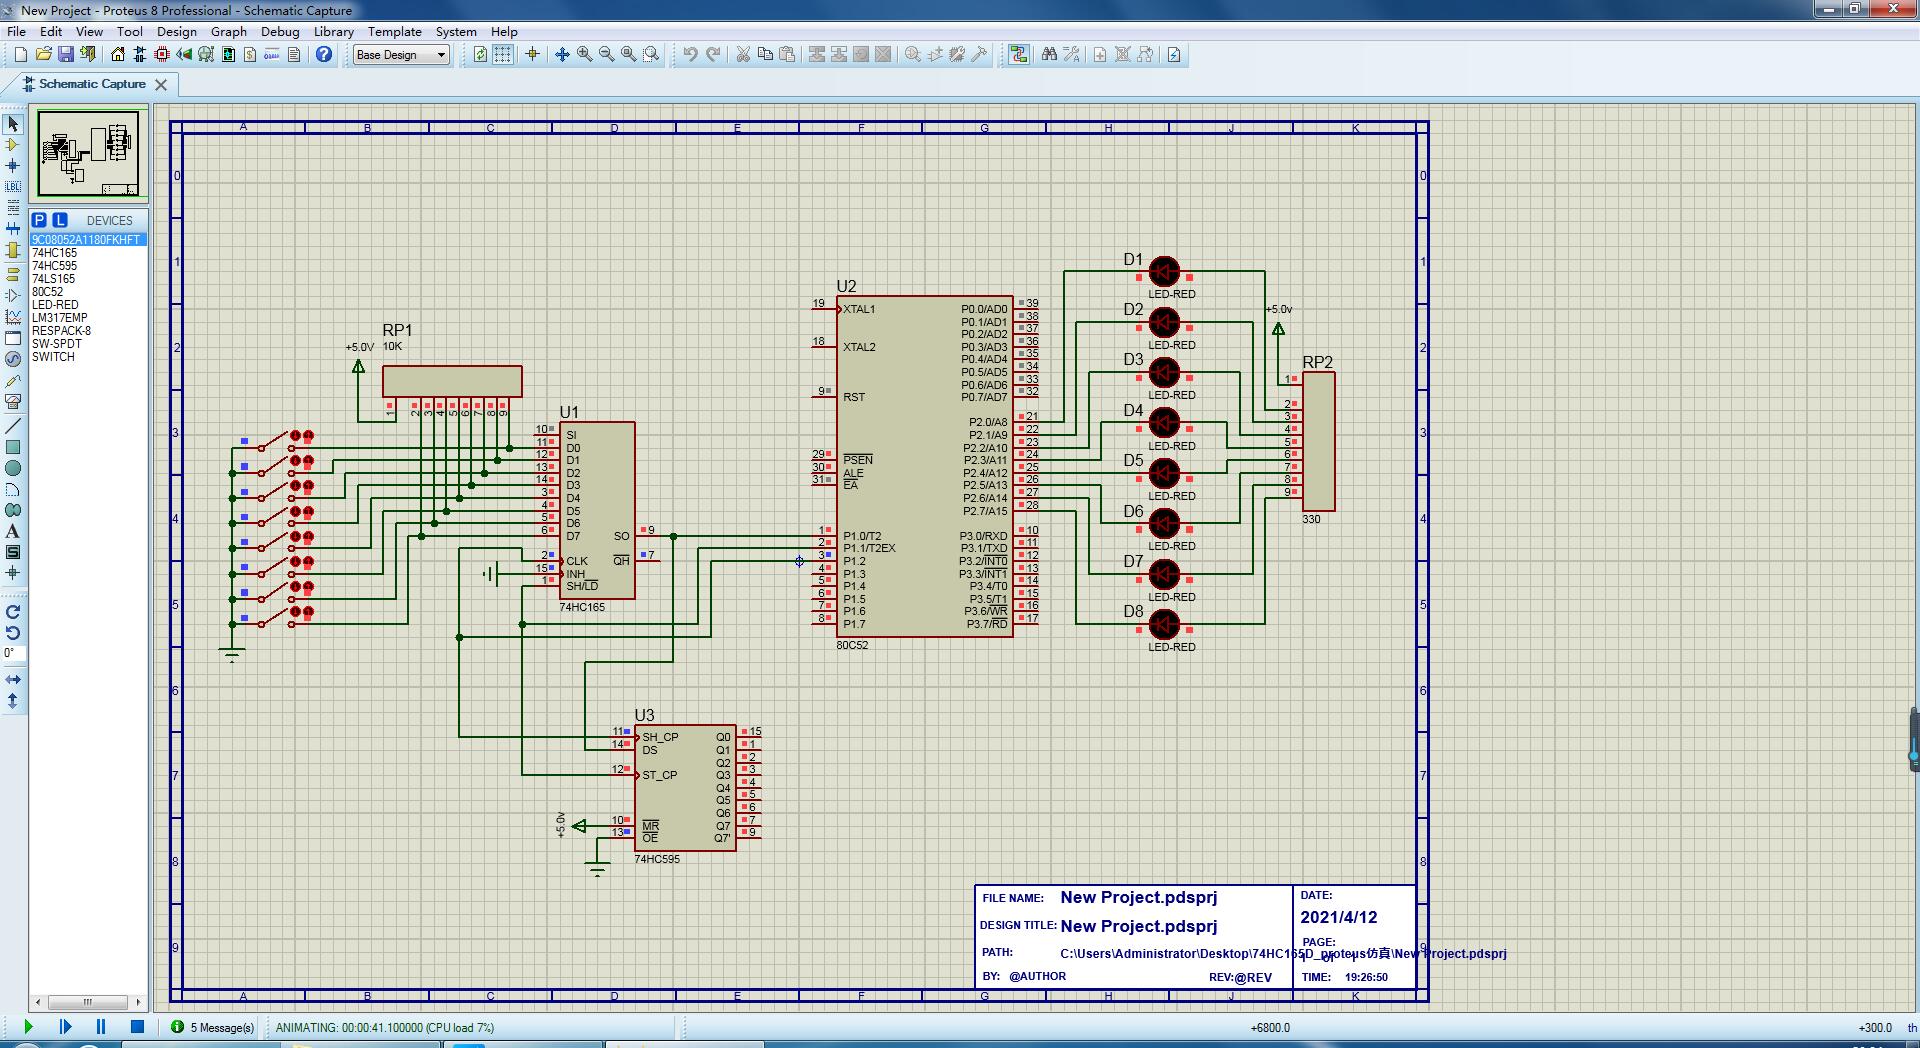The image size is (1920, 1048).
Task: Choose the Generator mode tool
Action: (x=13, y=359)
